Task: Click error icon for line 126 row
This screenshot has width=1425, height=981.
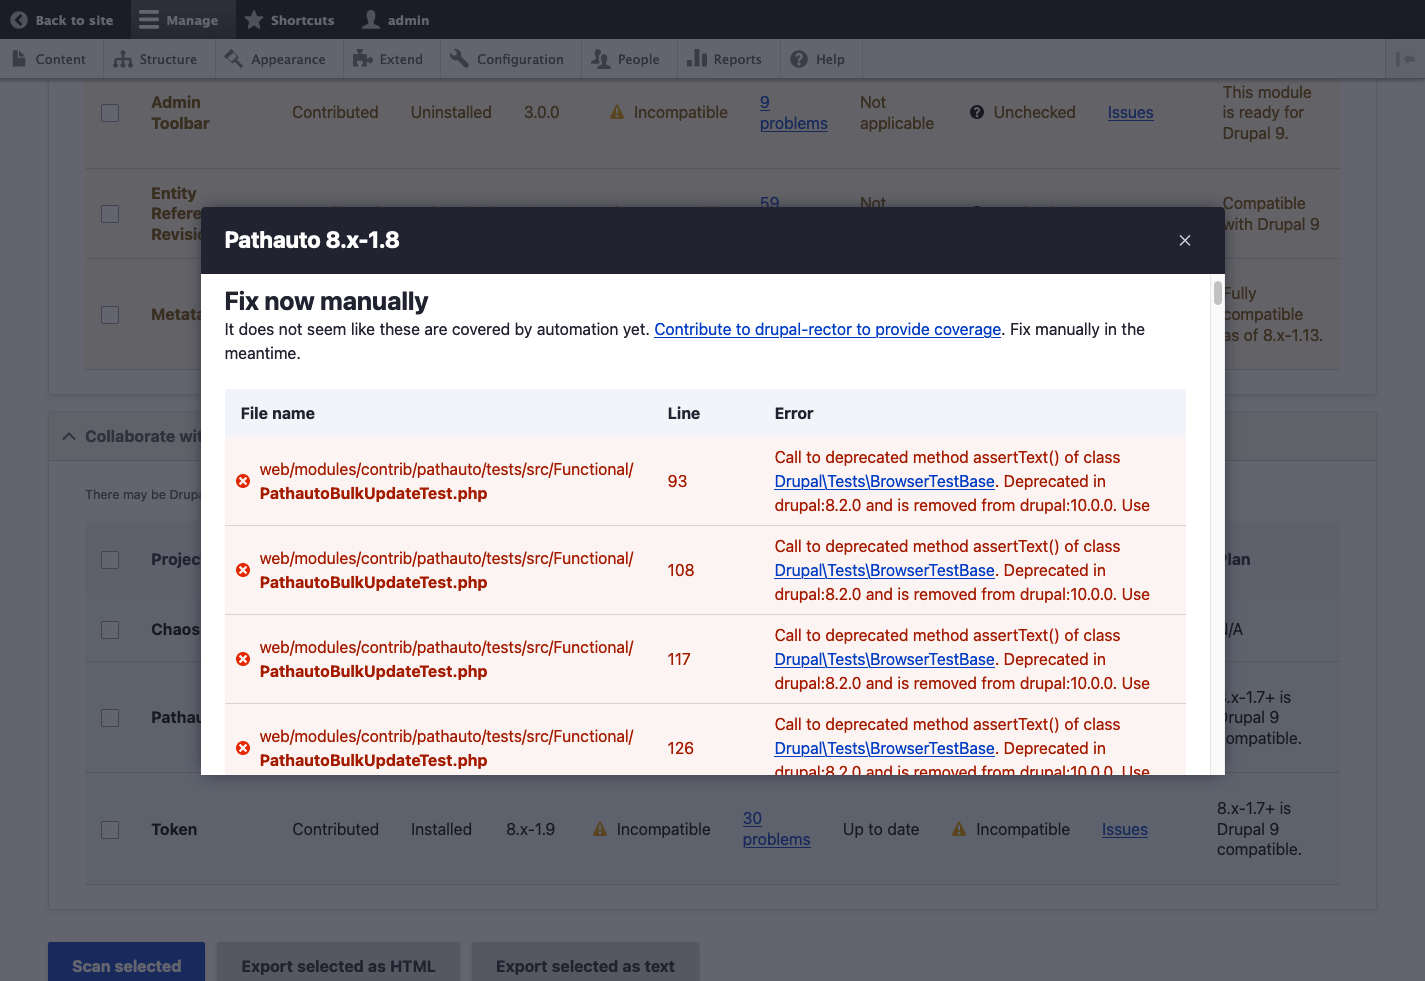Action: click(x=243, y=748)
